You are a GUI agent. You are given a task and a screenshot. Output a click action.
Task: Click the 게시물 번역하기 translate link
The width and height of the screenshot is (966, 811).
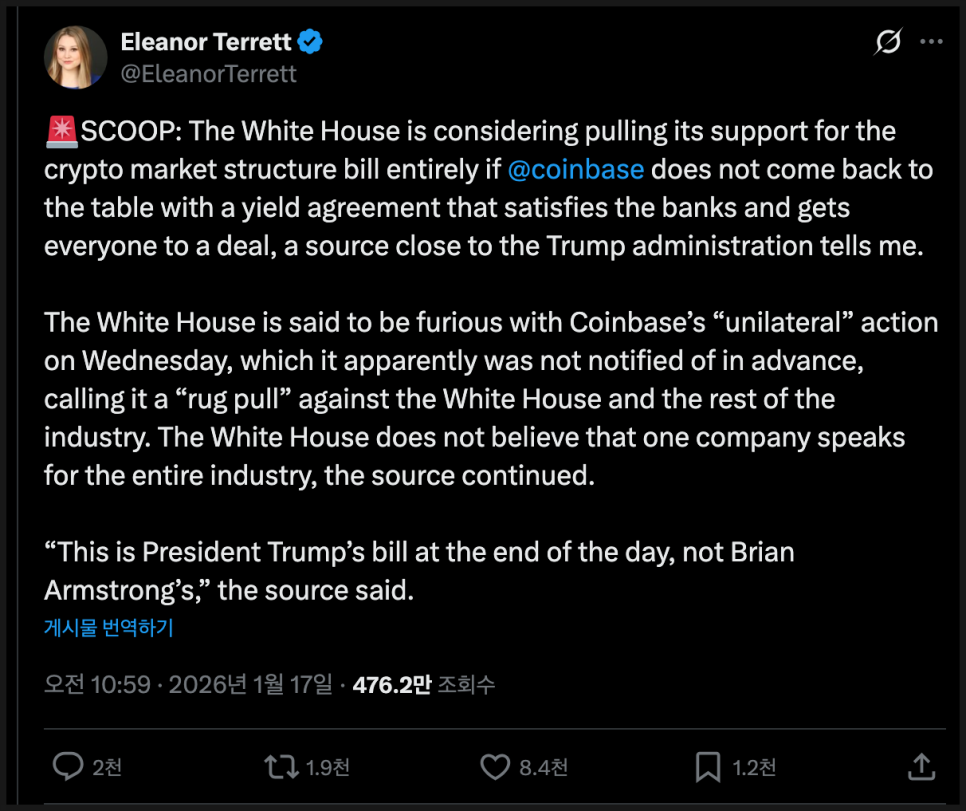[x=109, y=628]
